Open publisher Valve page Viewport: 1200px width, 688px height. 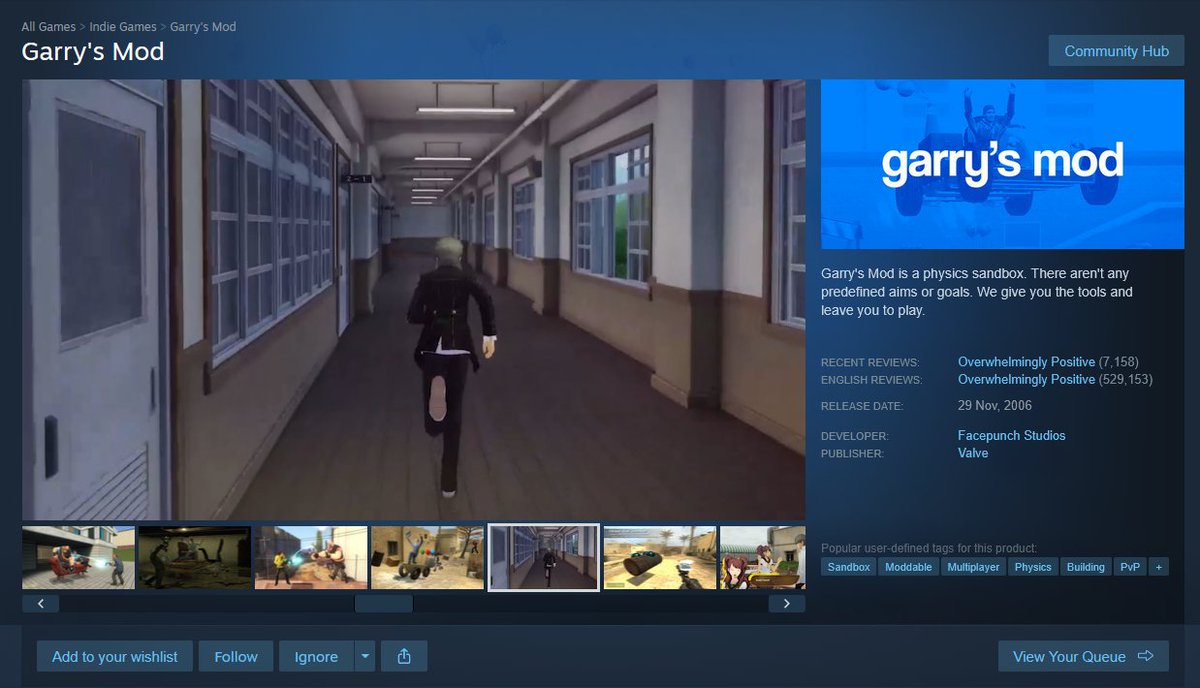973,453
